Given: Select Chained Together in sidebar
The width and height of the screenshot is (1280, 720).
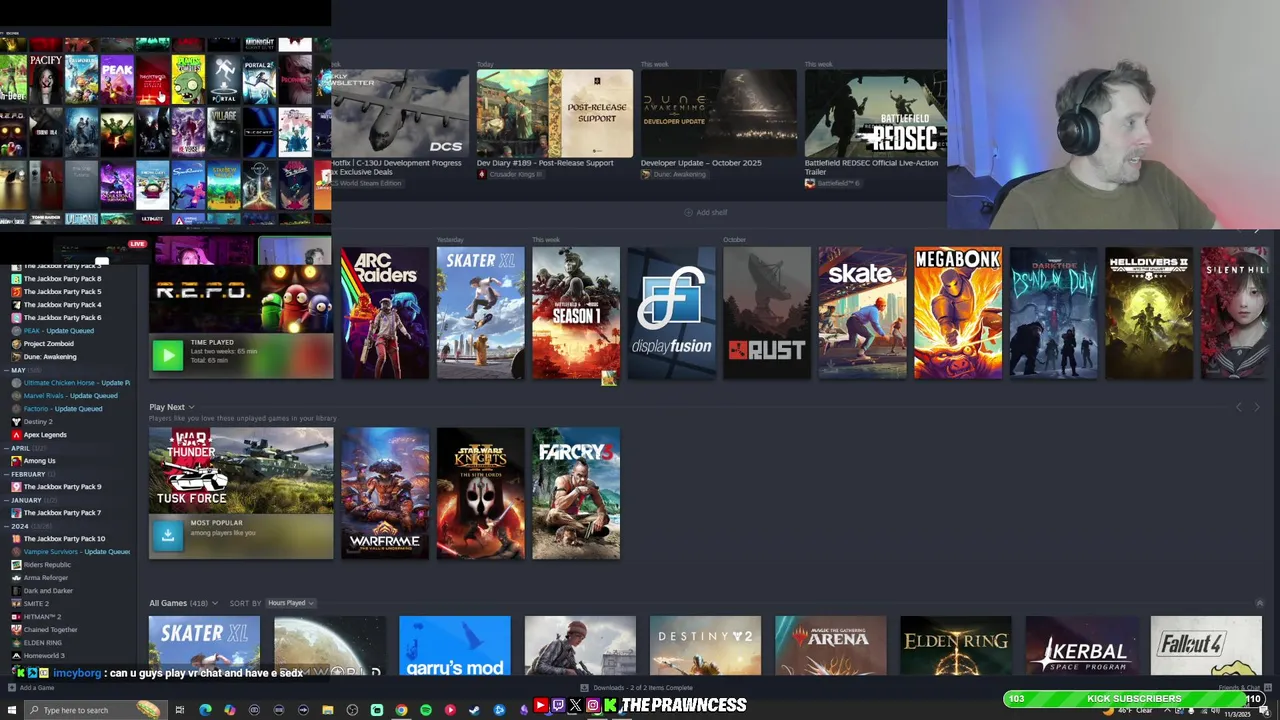Looking at the screenshot, I should [x=50, y=629].
